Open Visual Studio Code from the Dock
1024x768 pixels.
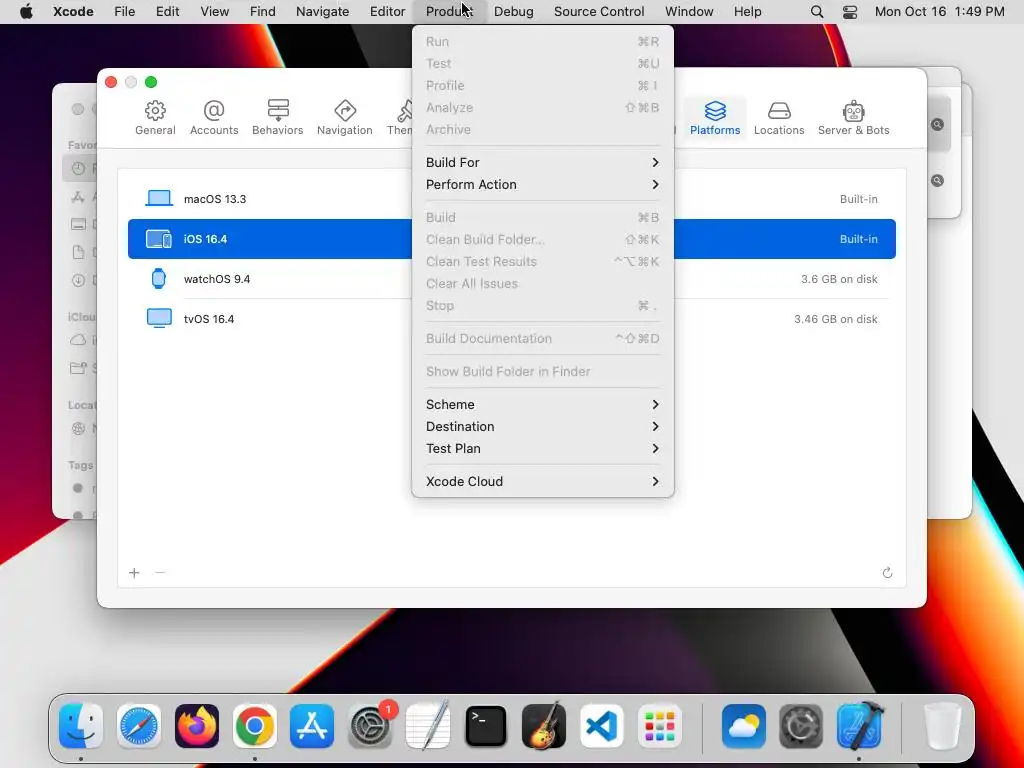click(x=601, y=726)
